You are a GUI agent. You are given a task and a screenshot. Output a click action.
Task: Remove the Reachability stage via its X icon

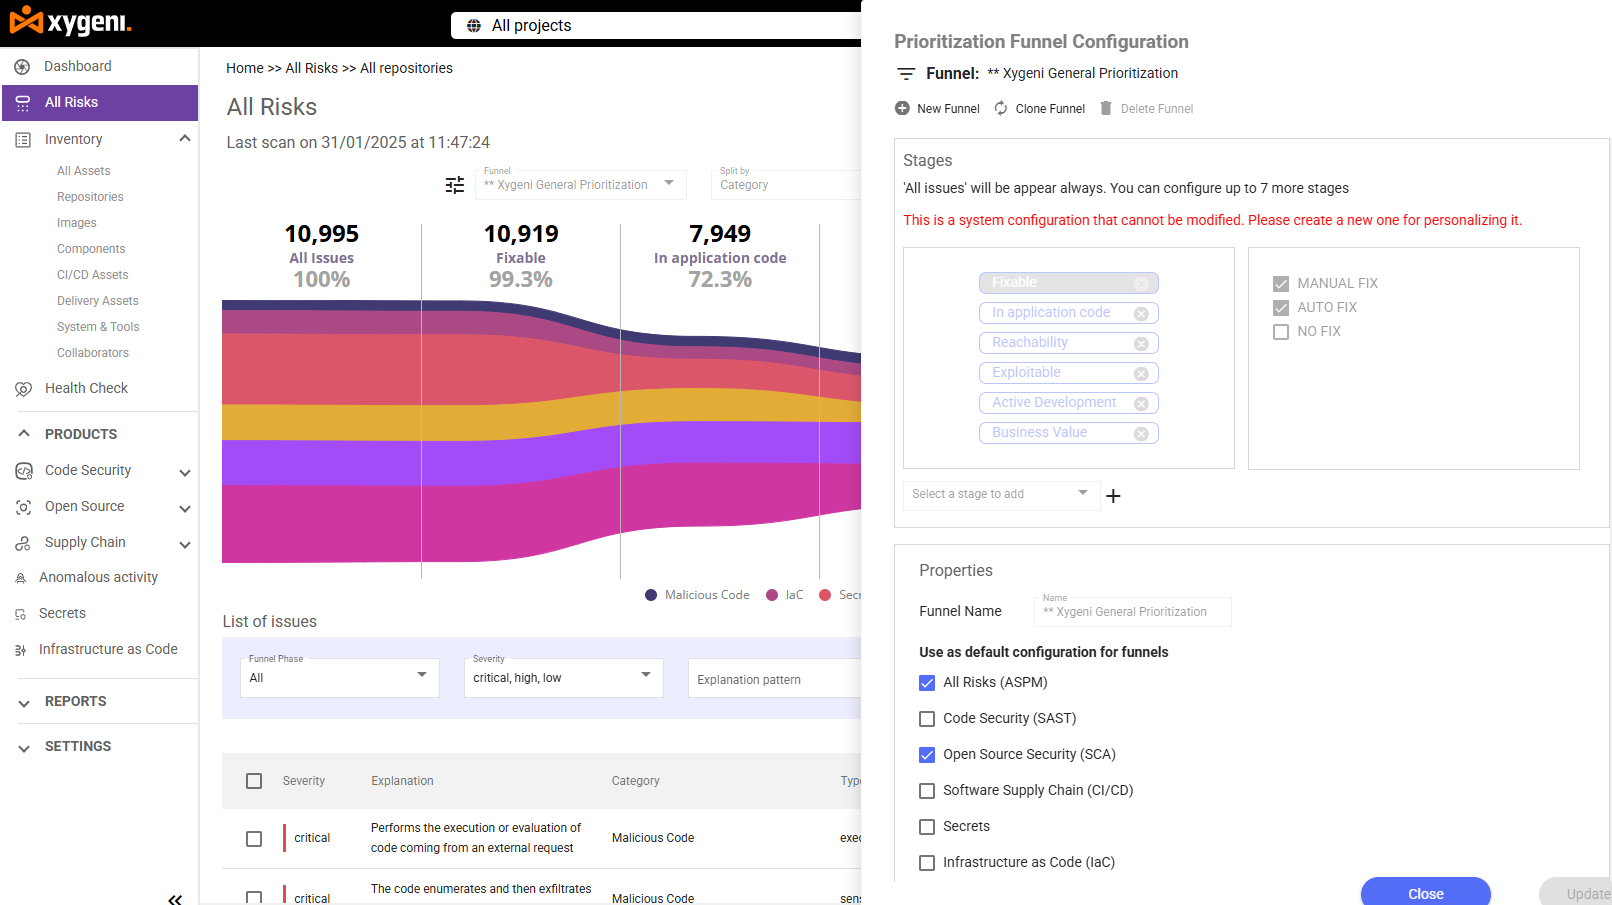pyautogui.click(x=1141, y=343)
